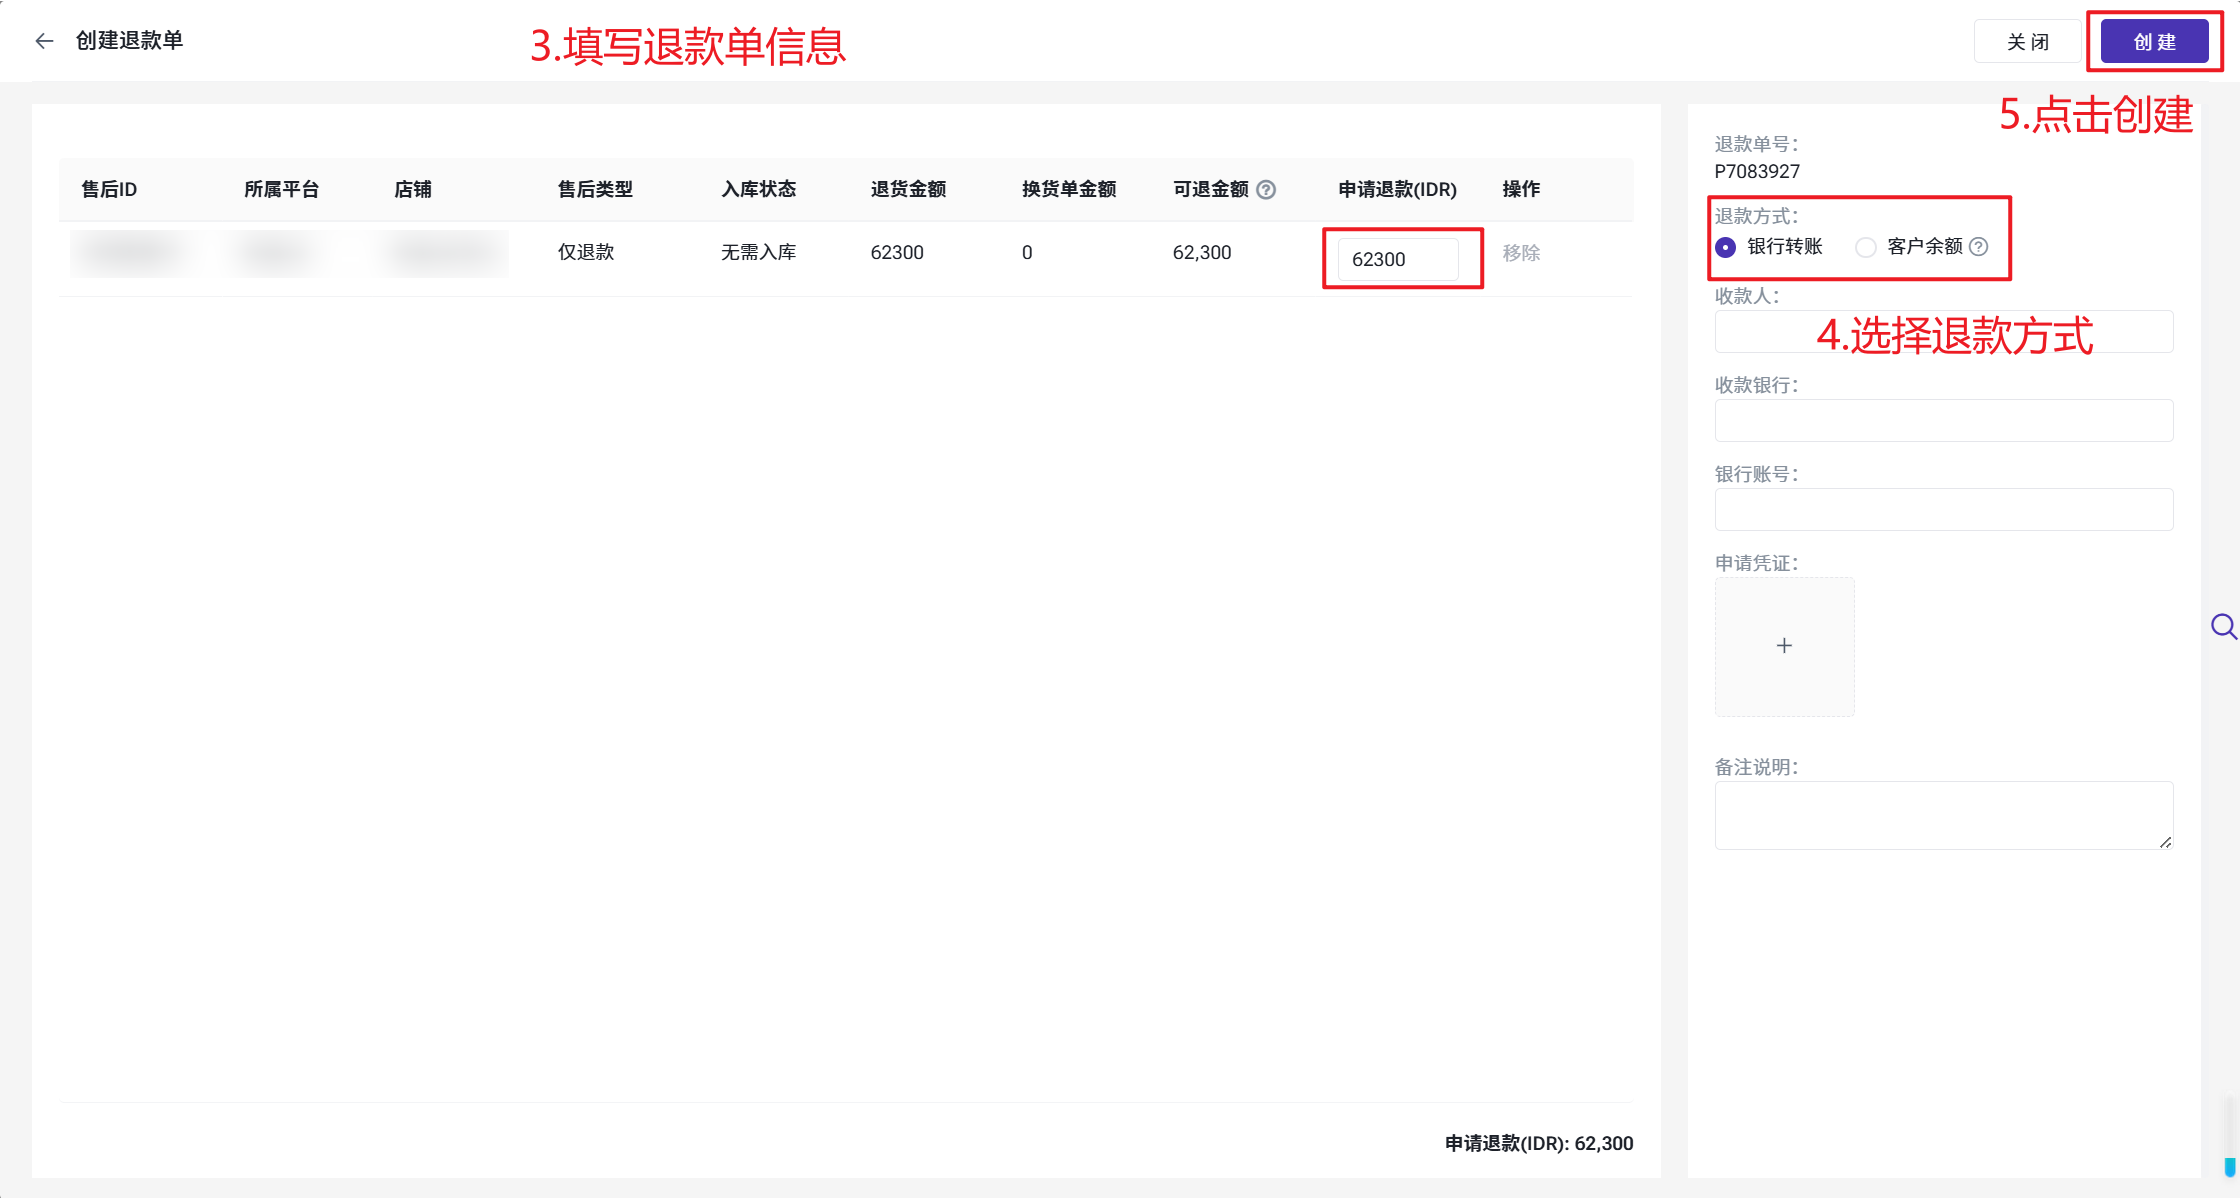
Task: Click the 申请退款(IDR) column header
Action: click(x=1397, y=190)
